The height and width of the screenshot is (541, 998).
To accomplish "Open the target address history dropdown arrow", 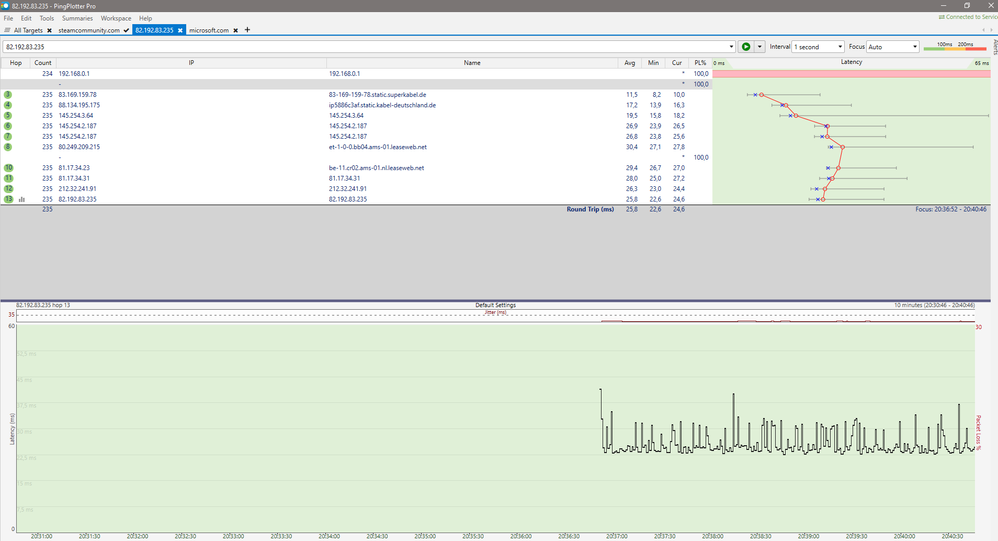I will [729, 47].
